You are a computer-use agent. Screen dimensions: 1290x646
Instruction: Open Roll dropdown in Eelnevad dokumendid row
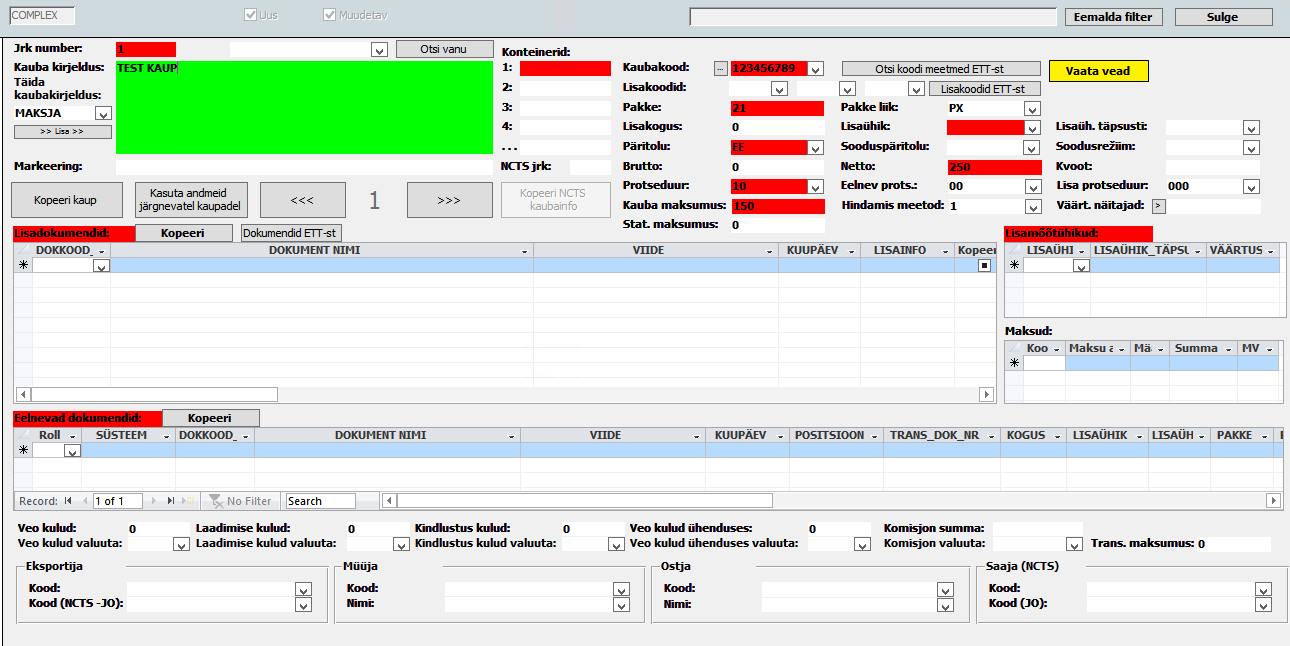(x=72, y=451)
